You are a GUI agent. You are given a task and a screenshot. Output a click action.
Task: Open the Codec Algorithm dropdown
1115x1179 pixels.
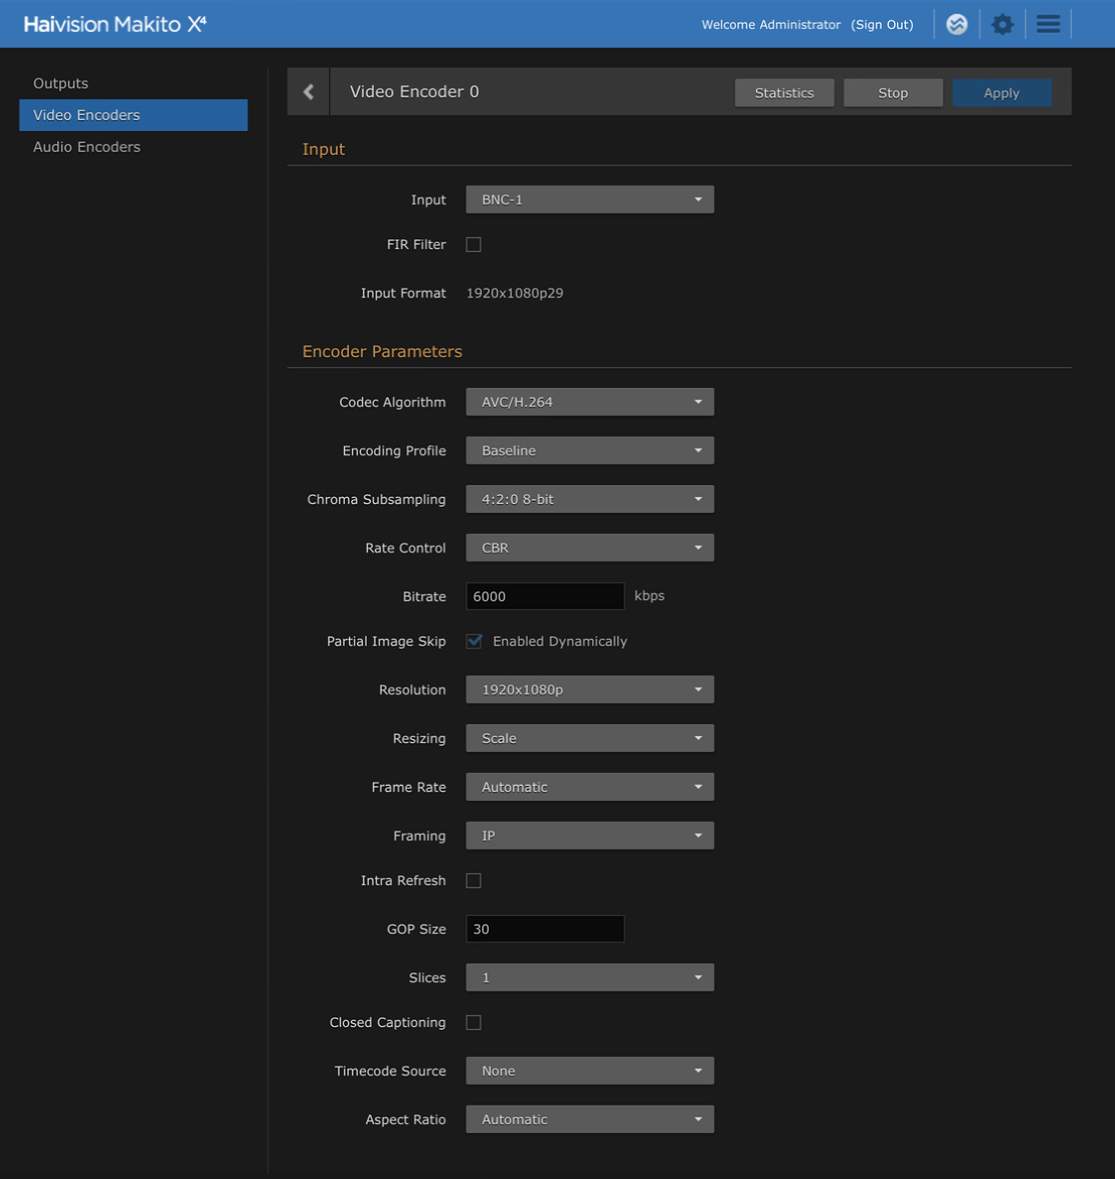click(590, 402)
